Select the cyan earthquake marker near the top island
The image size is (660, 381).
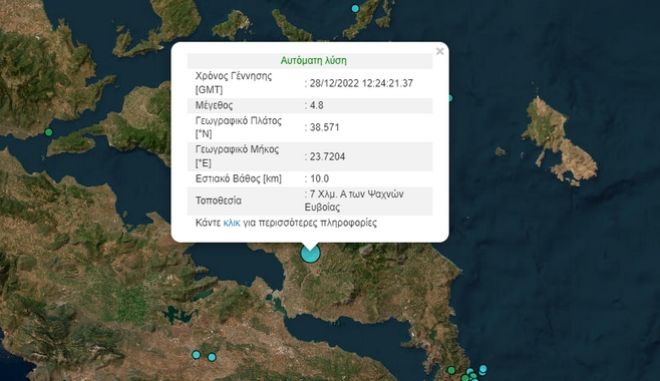pyautogui.click(x=355, y=8)
